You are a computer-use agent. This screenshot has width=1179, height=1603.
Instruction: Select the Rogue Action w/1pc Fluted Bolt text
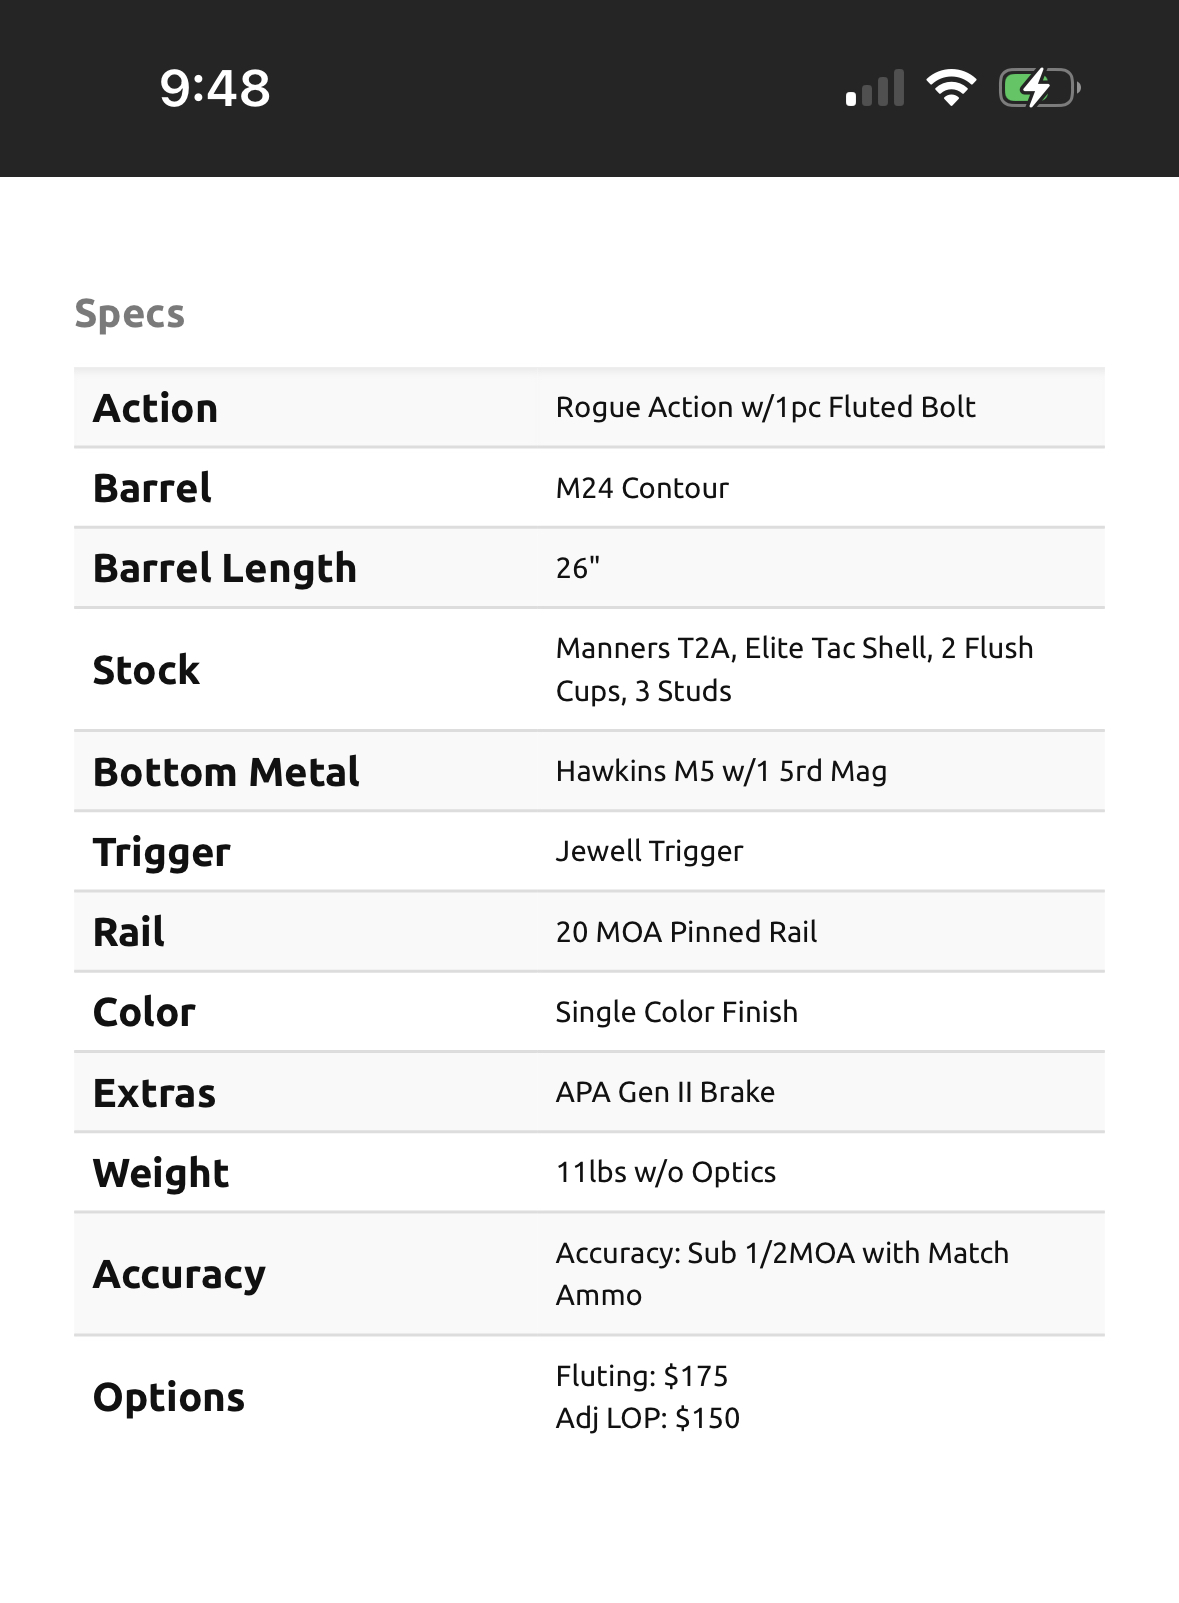(x=765, y=407)
